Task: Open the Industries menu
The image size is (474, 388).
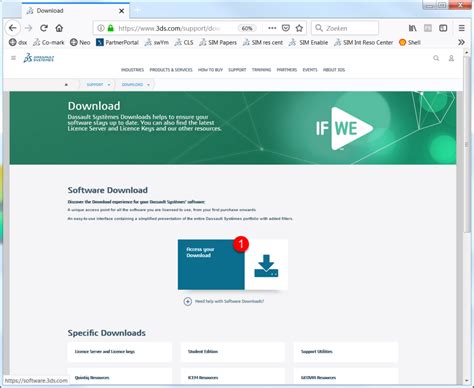Action: coord(132,70)
